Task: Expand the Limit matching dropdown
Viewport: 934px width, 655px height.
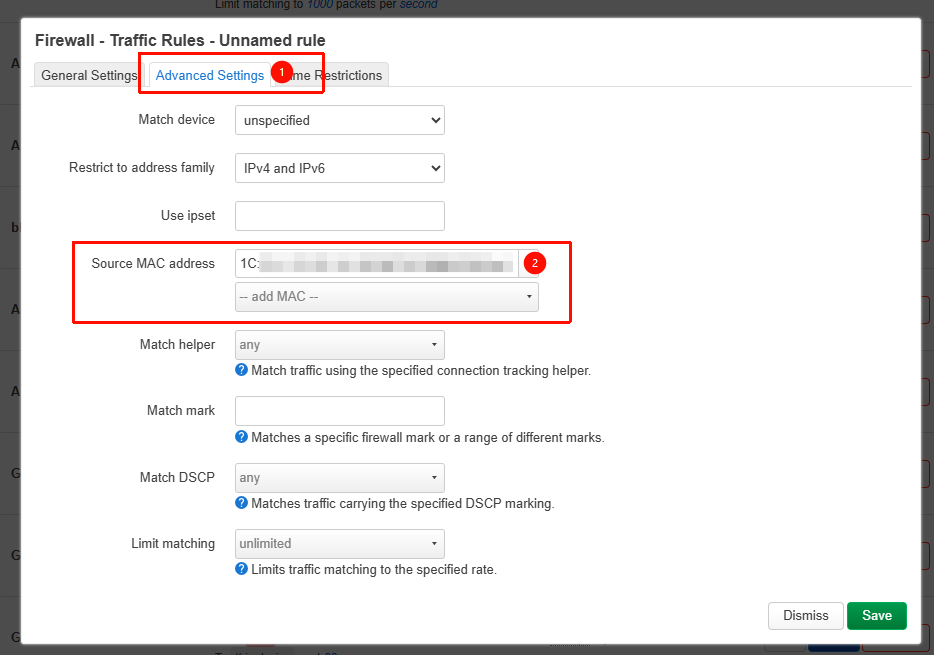Action: [339, 544]
